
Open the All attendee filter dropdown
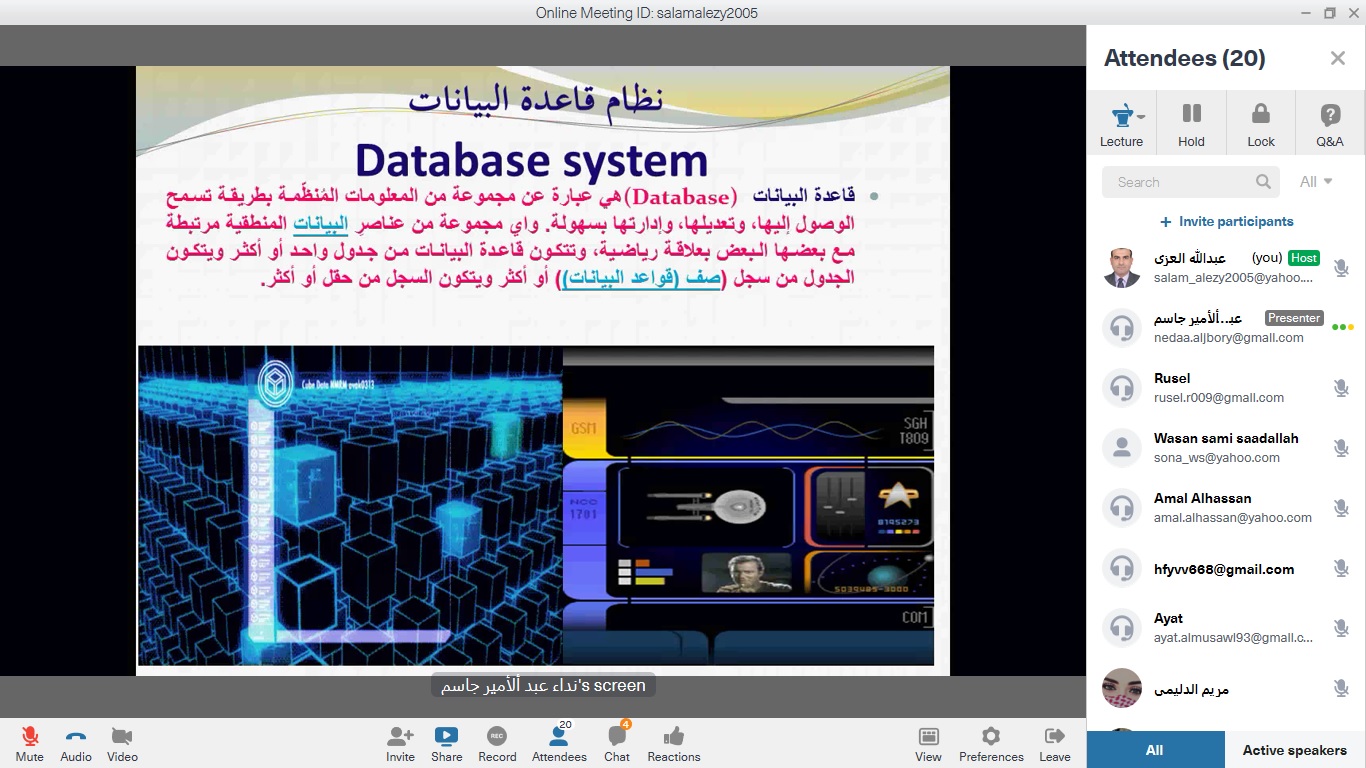(x=1316, y=182)
